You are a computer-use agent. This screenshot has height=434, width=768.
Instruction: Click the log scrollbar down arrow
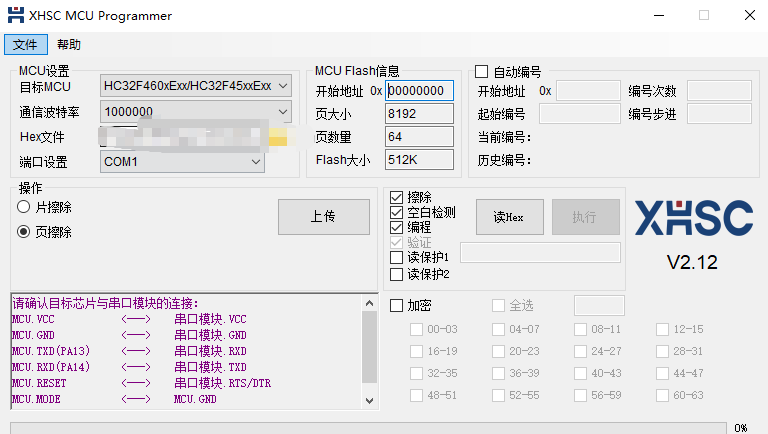pyautogui.click(x=370, y=401)
